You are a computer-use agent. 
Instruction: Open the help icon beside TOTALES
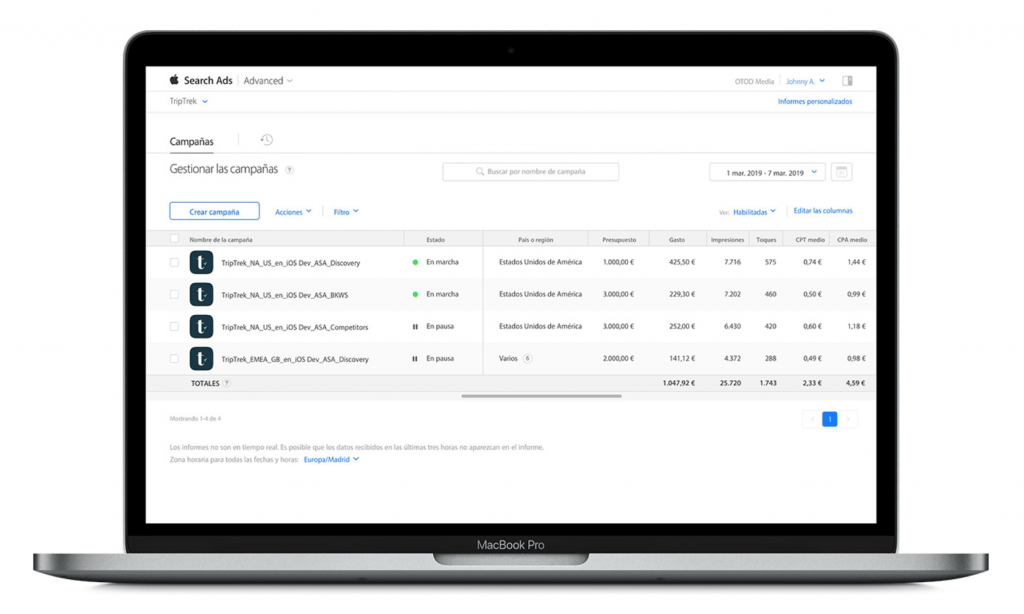pyautogui.click(x=227, y=383)
